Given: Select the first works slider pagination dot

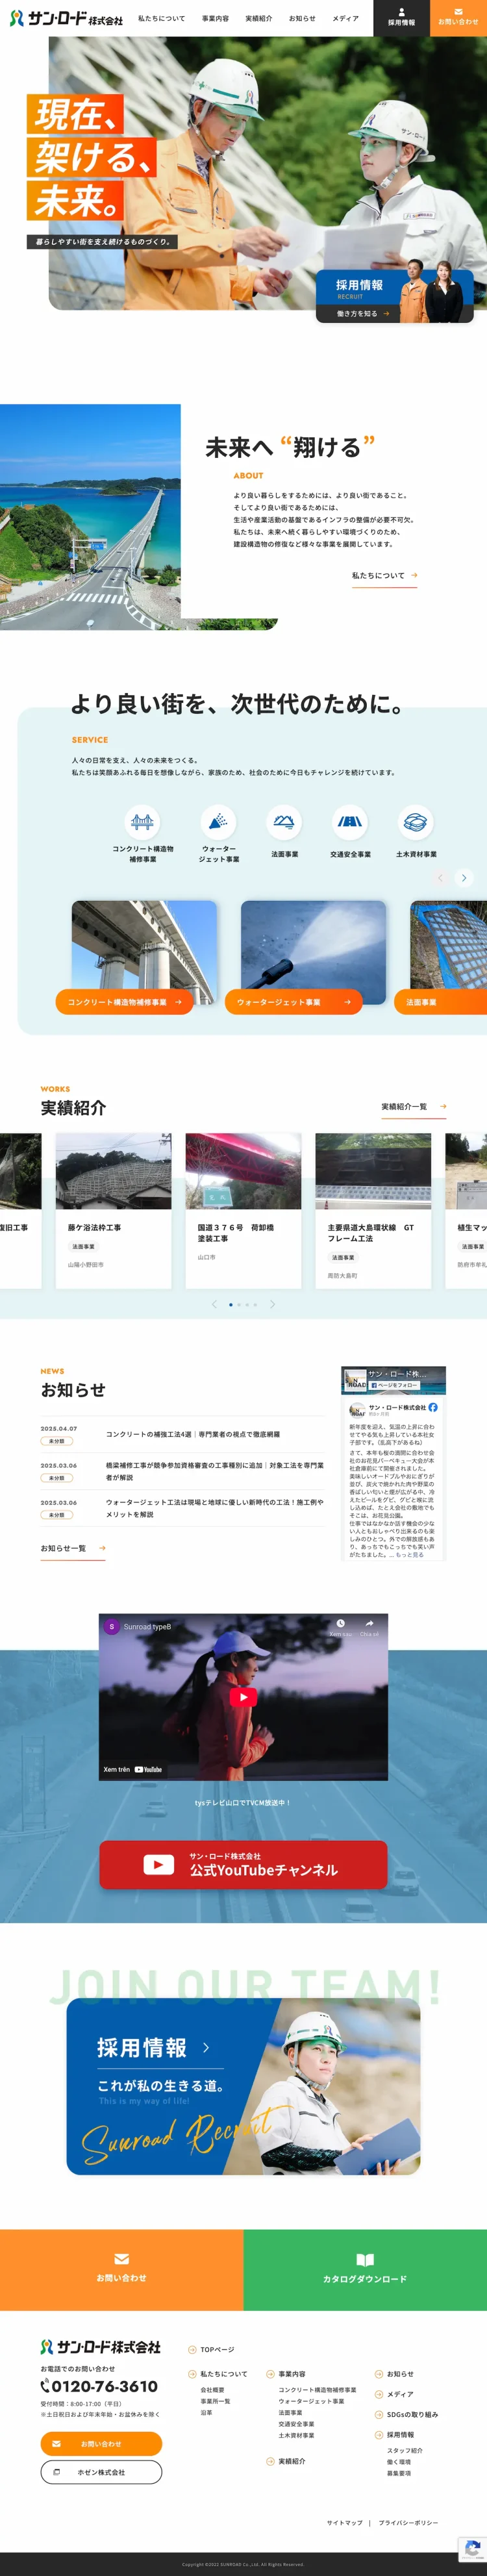Looking at the screenshot, I should [231, 1305].
